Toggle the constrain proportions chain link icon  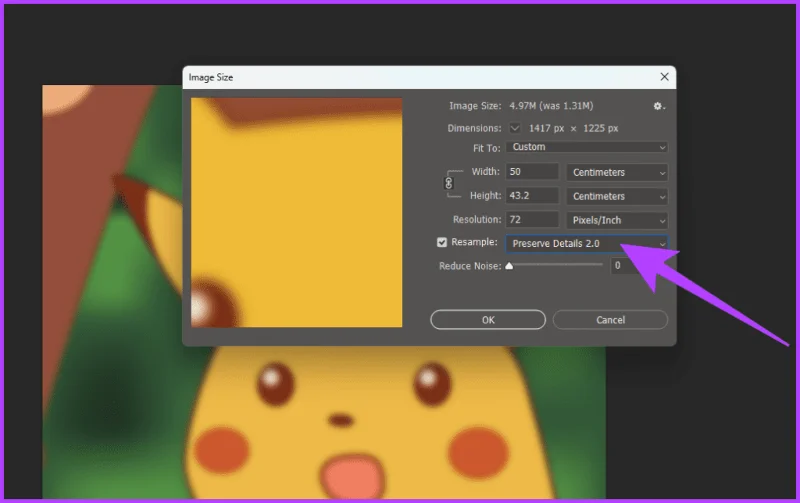coord(449,183)
